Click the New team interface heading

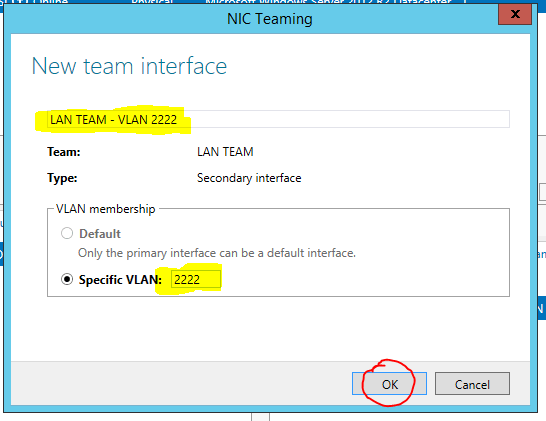coord(129,66)
